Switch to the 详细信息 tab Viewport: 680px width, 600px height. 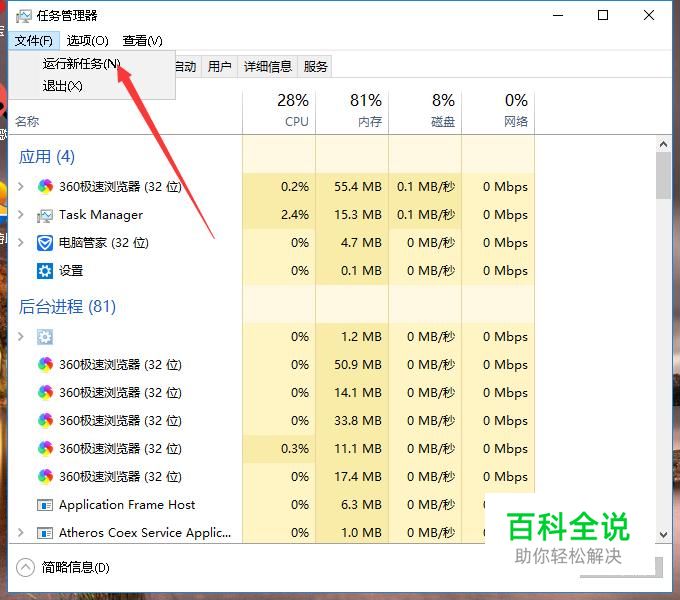point(268,67)
